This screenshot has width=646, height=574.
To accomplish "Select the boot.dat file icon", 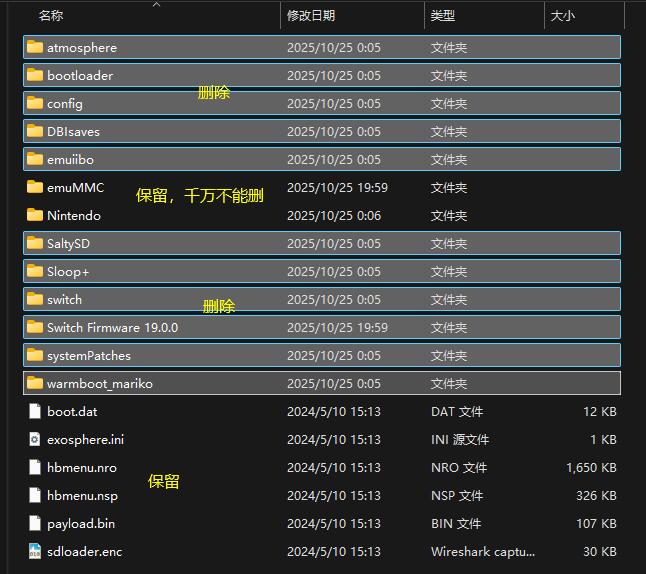I will (x=35, y=411).
